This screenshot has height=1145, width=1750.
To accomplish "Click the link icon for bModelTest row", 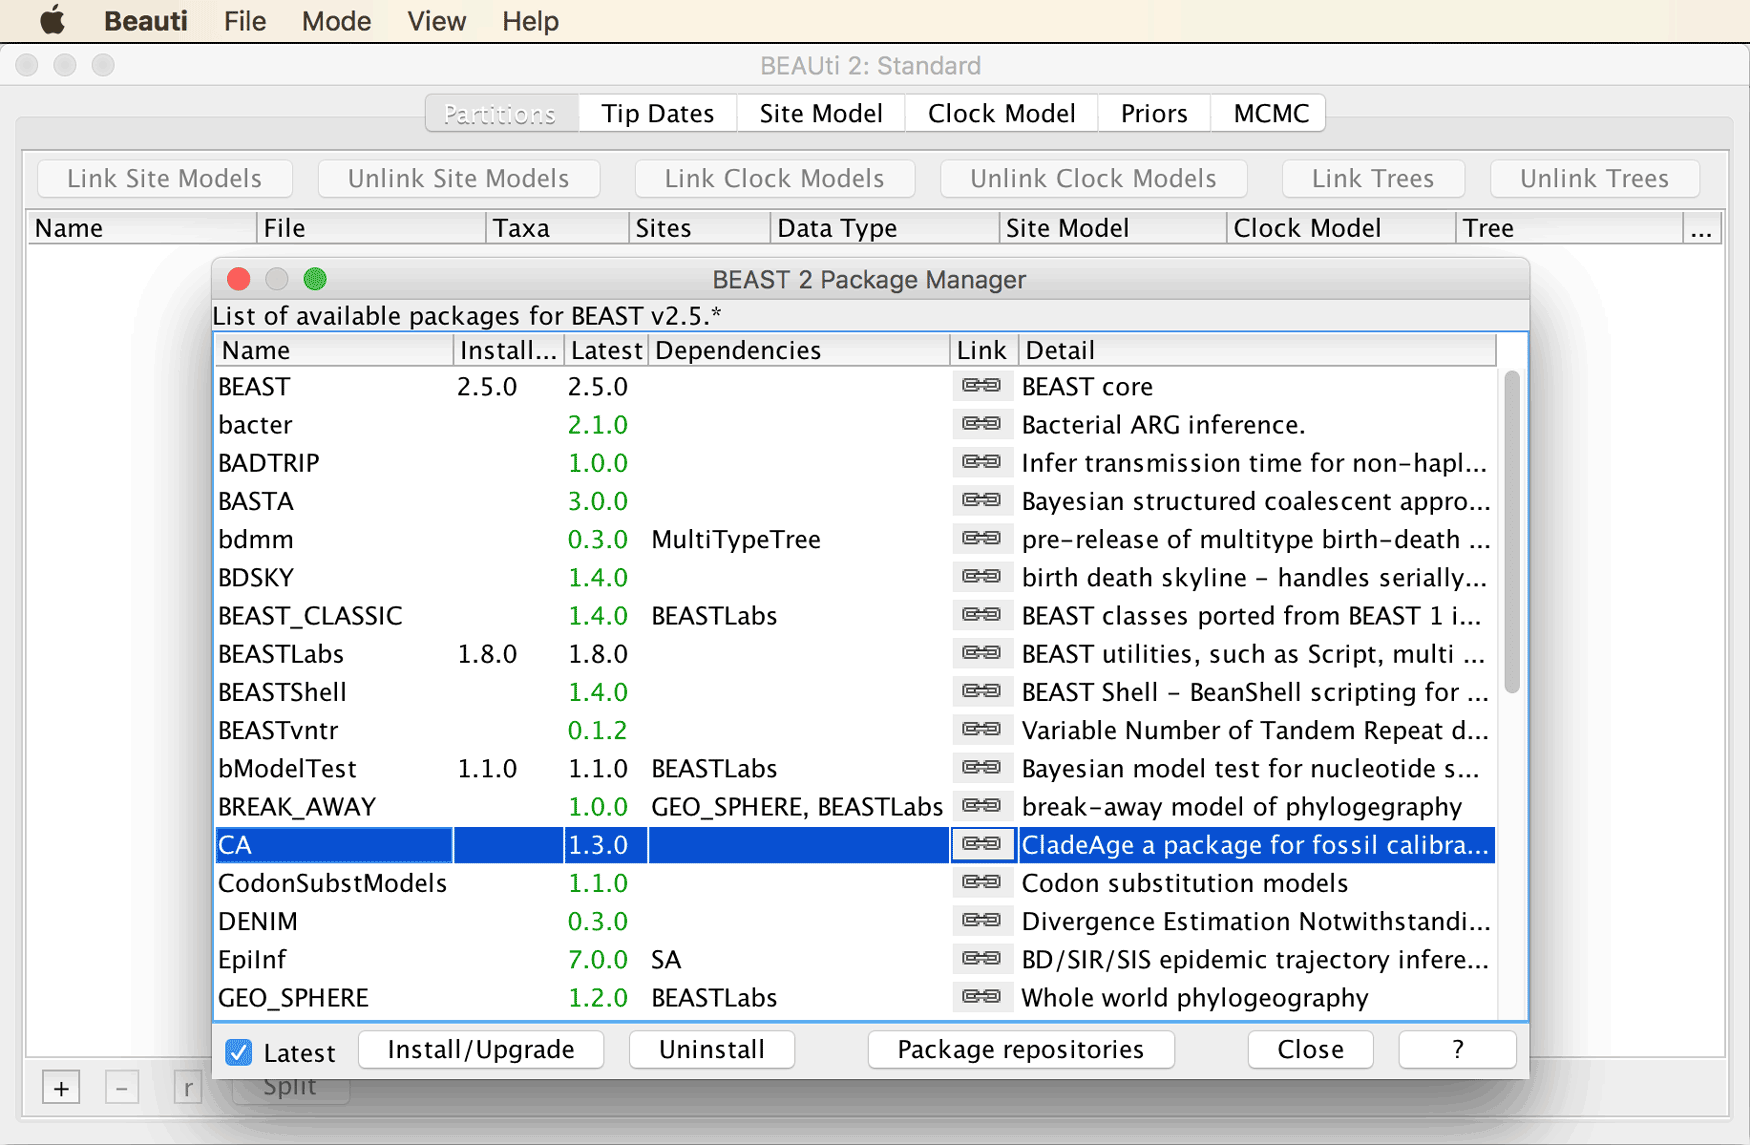I will 981,768.
